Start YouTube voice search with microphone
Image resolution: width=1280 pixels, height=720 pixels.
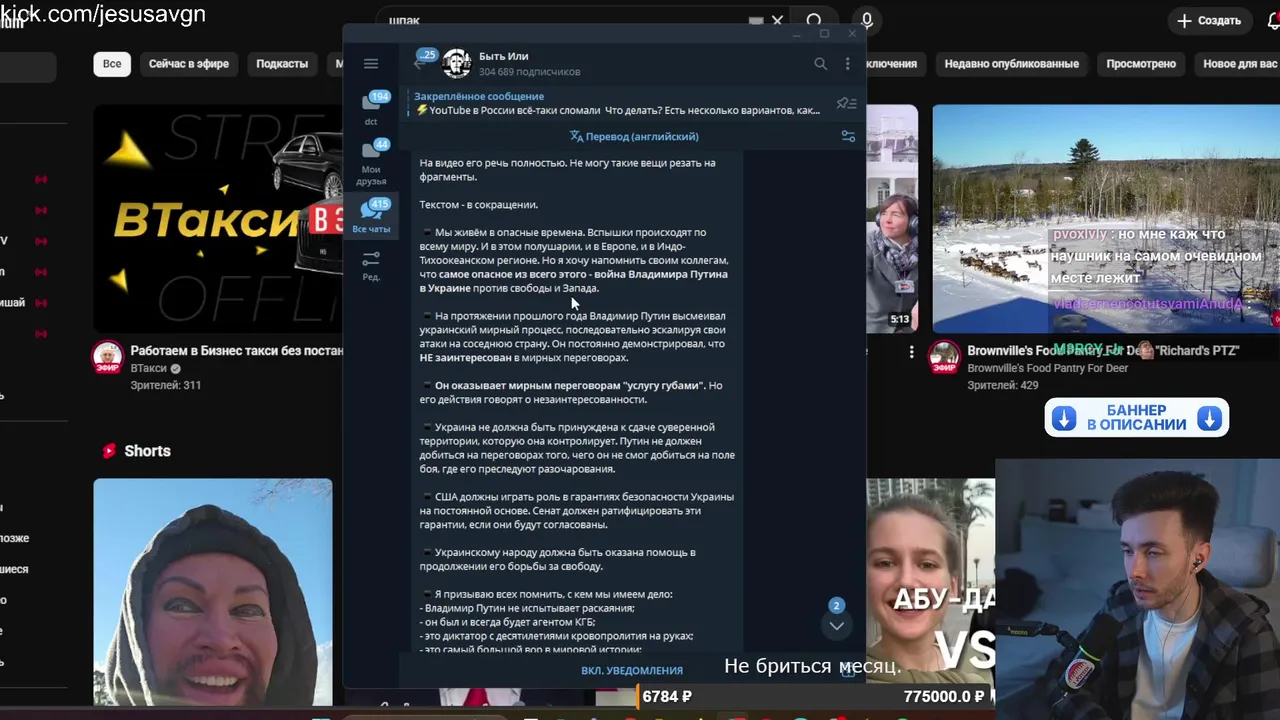(867, 20)
